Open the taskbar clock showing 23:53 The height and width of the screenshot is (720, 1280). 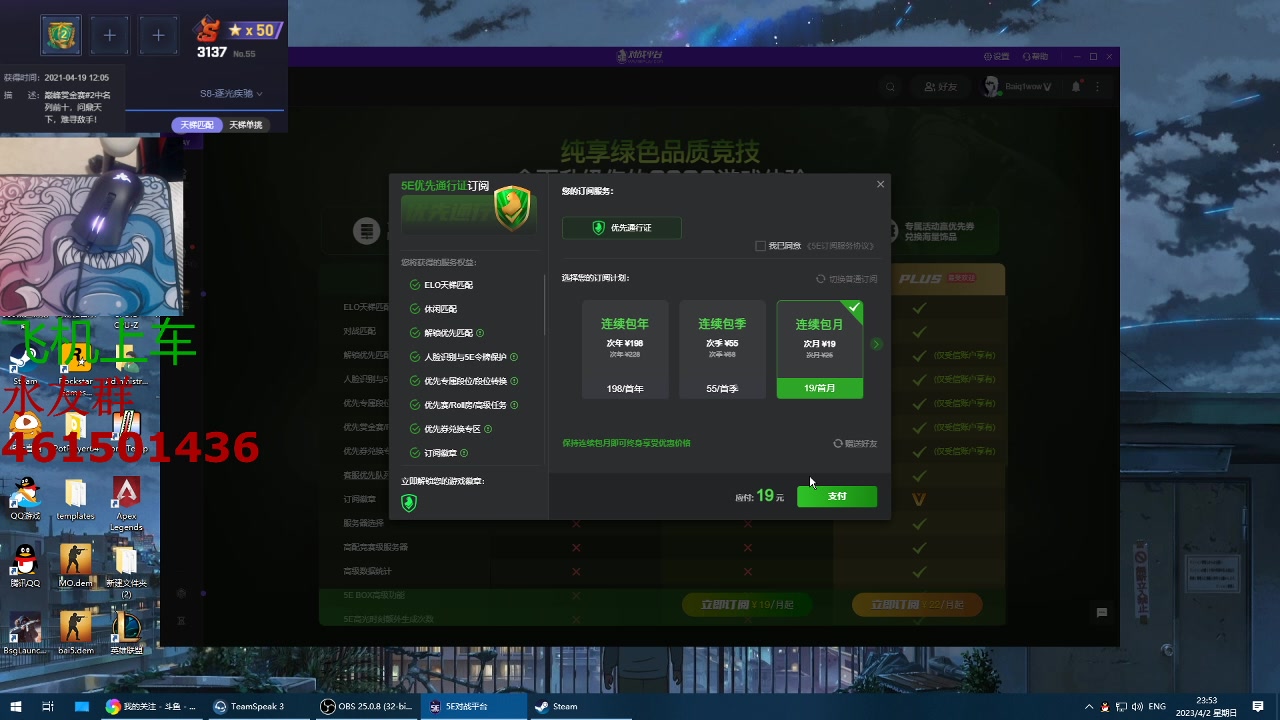[x=1207, y=706]
